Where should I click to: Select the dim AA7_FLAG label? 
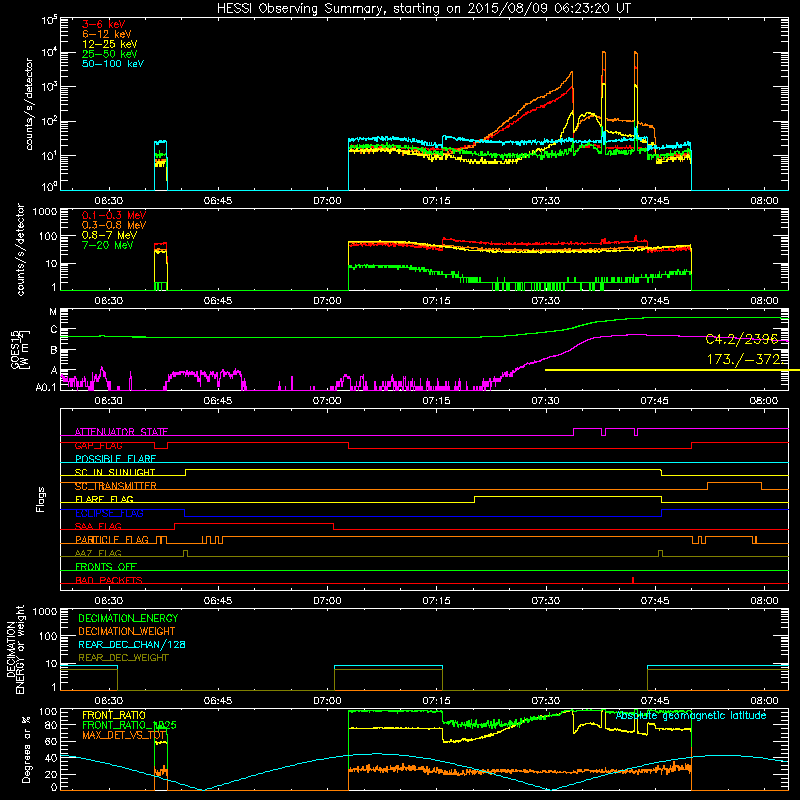tap(98, 553)
